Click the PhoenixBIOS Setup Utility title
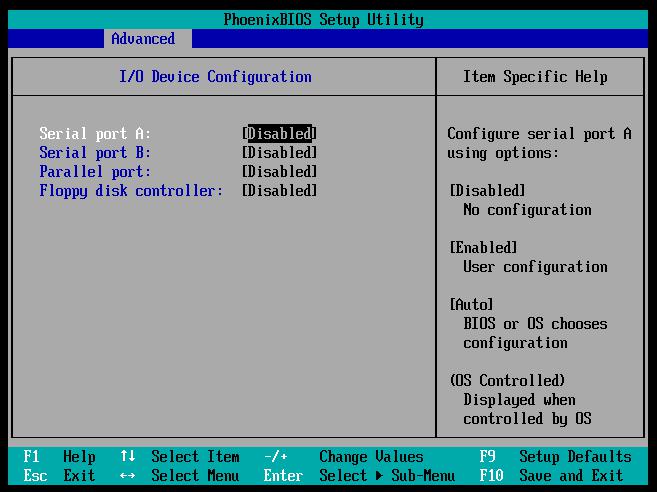 click(x=323, y=20)
